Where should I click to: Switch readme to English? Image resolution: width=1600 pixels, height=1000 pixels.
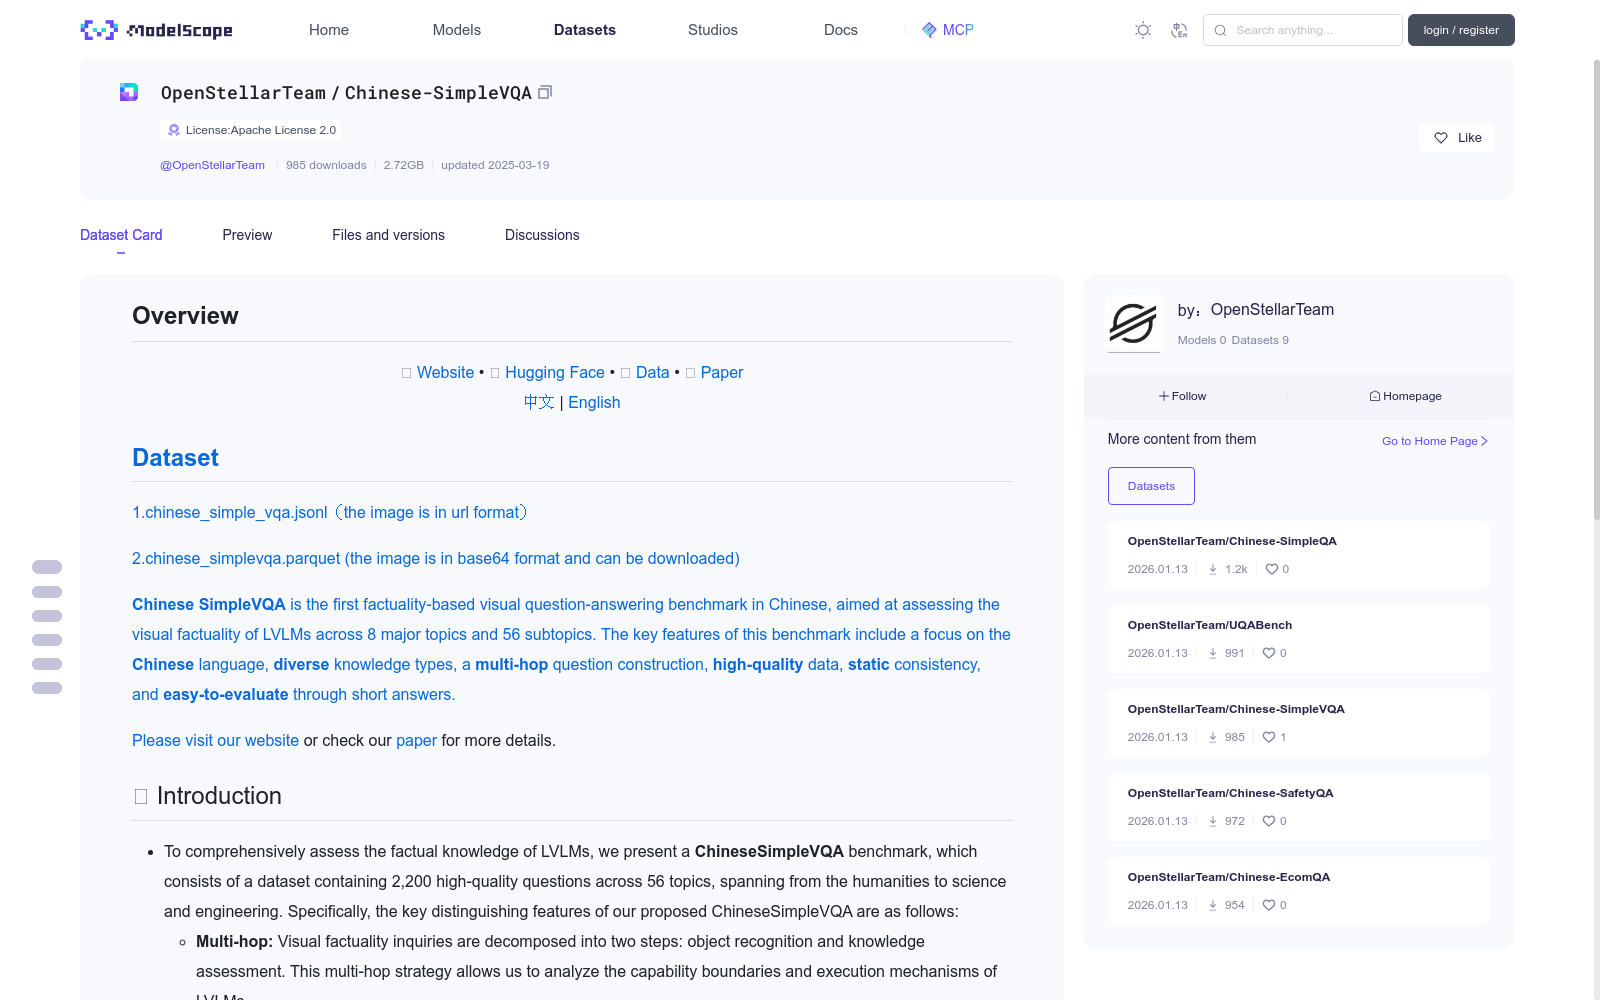pos(594,402)
